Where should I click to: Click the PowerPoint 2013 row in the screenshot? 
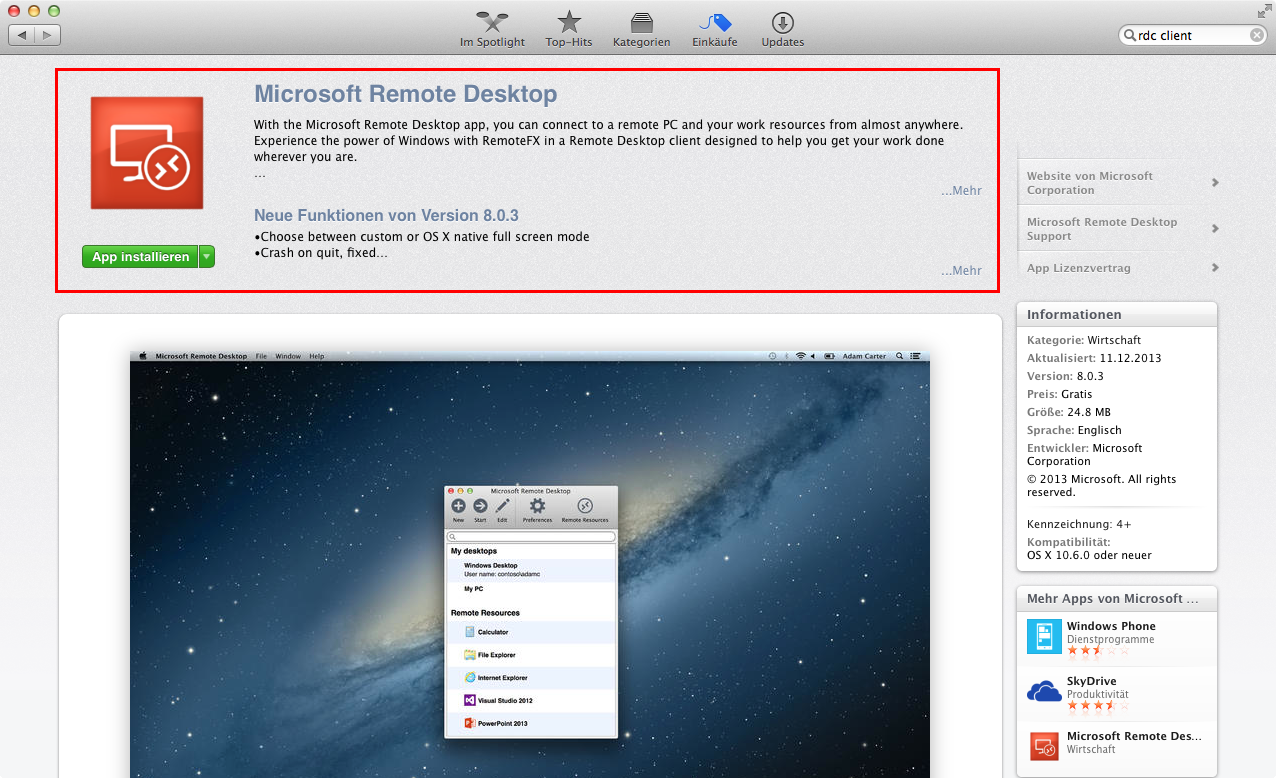(531, 723)
